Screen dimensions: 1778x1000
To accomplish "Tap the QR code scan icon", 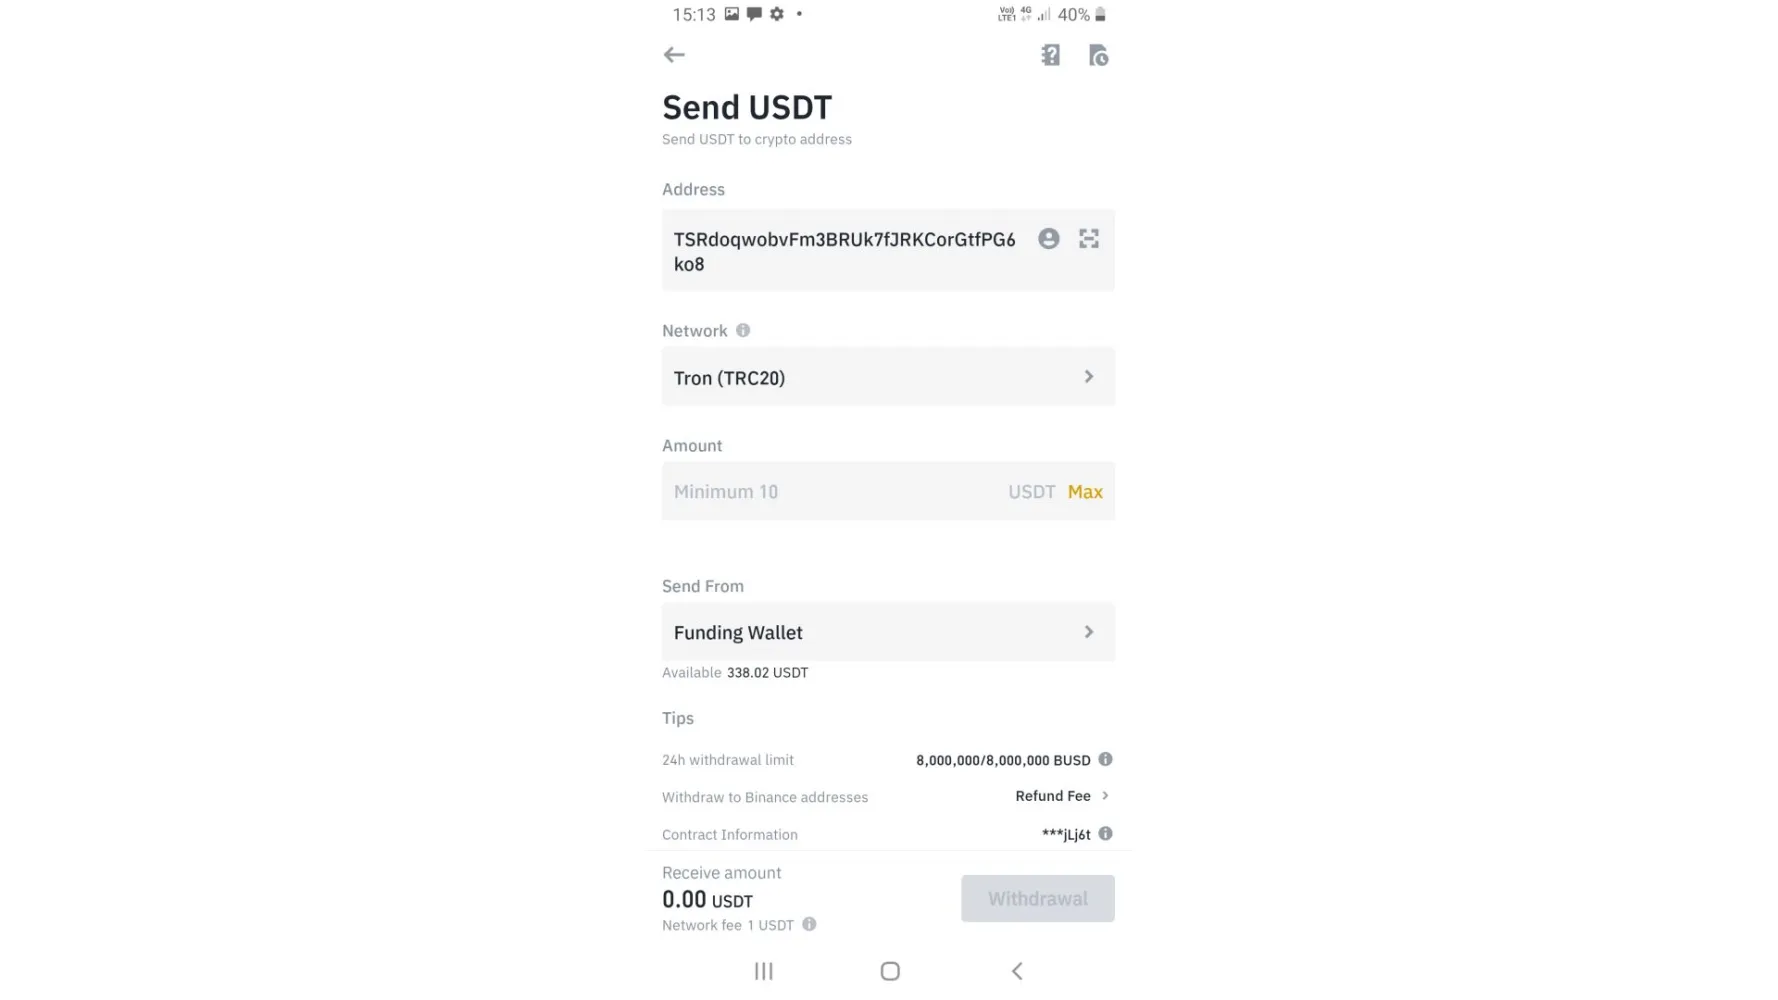I will (x=1089, y=239).
